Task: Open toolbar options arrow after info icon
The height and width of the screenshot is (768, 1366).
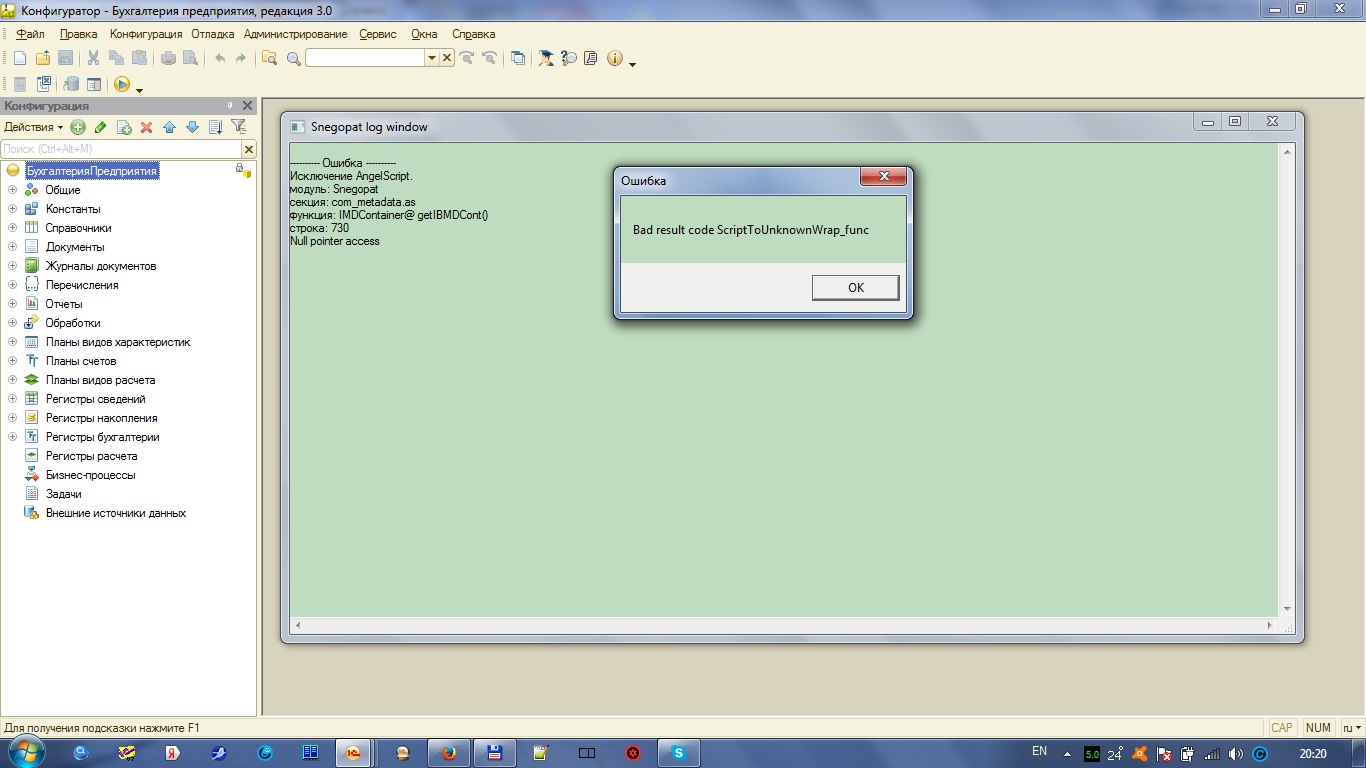Action: tap(633, 63)
